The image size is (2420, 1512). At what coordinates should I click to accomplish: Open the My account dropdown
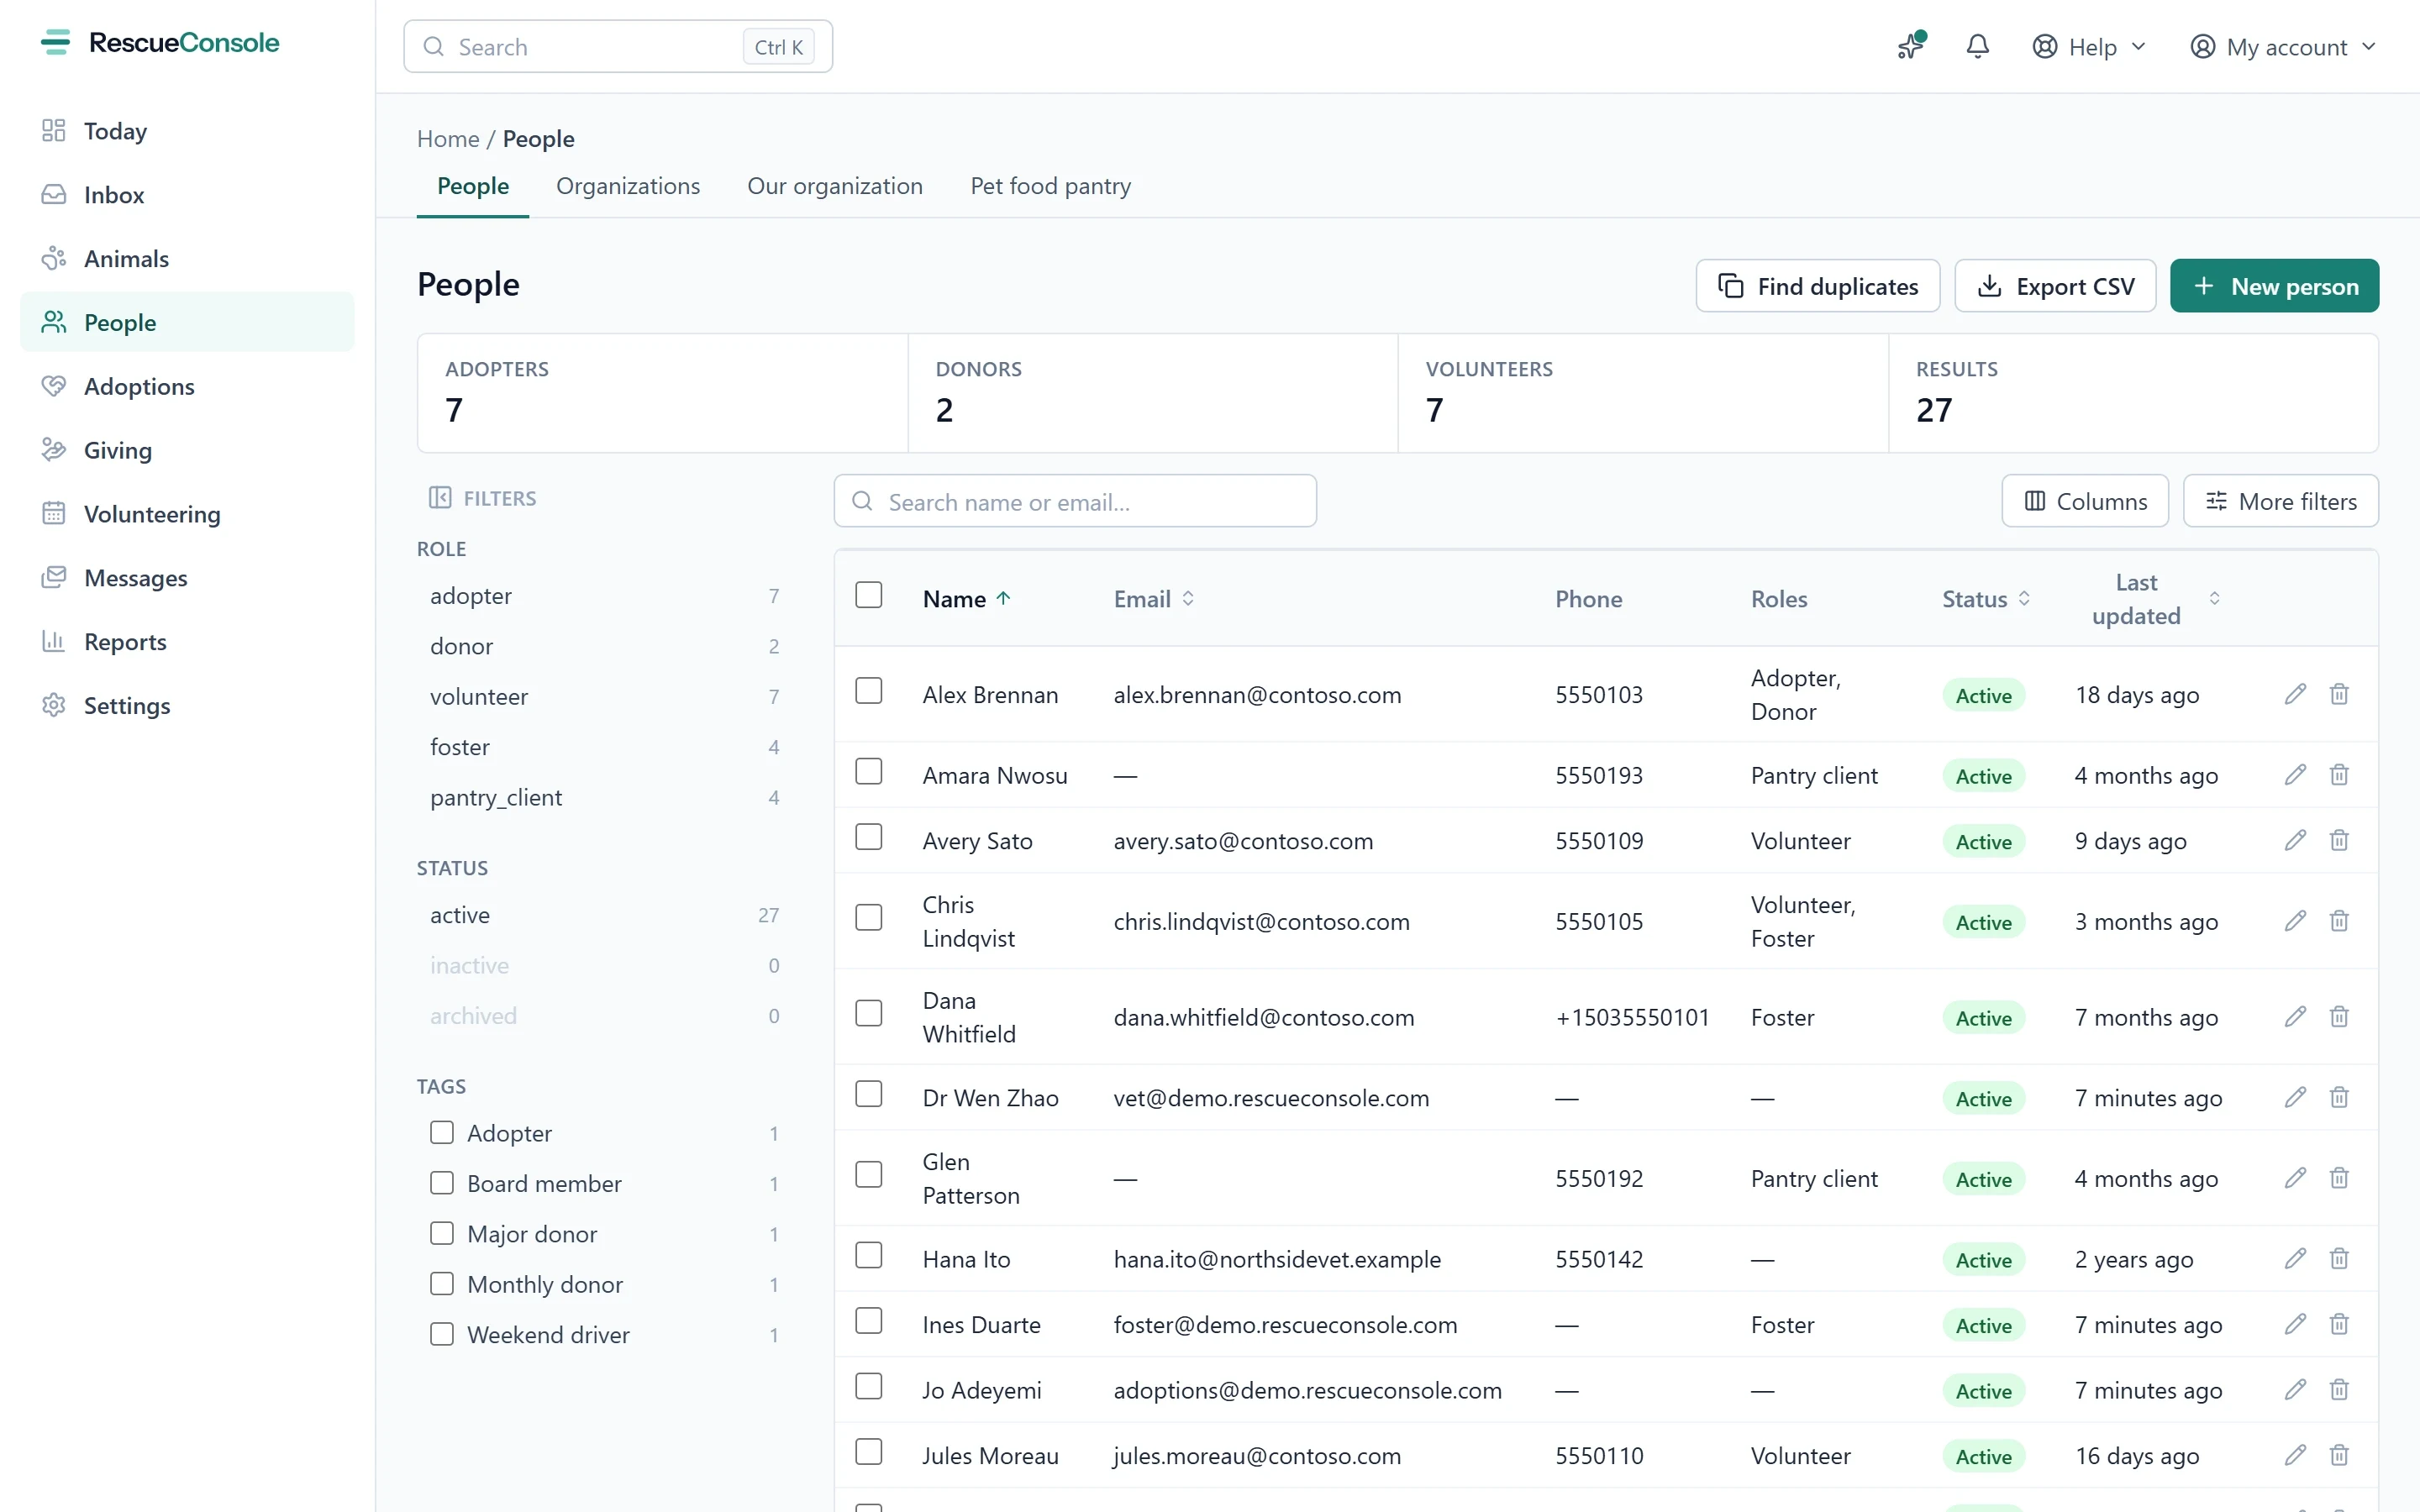coord(2283,47)
